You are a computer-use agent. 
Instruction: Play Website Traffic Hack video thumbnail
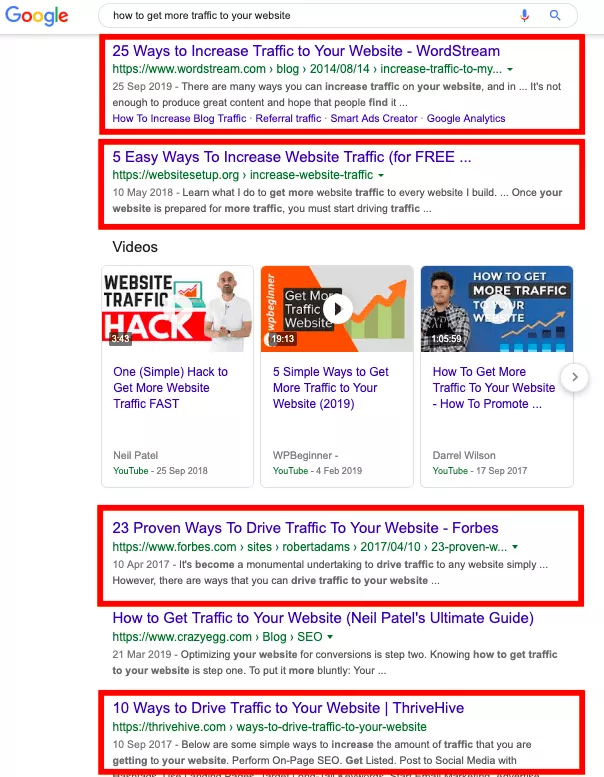tap(177, 309)
